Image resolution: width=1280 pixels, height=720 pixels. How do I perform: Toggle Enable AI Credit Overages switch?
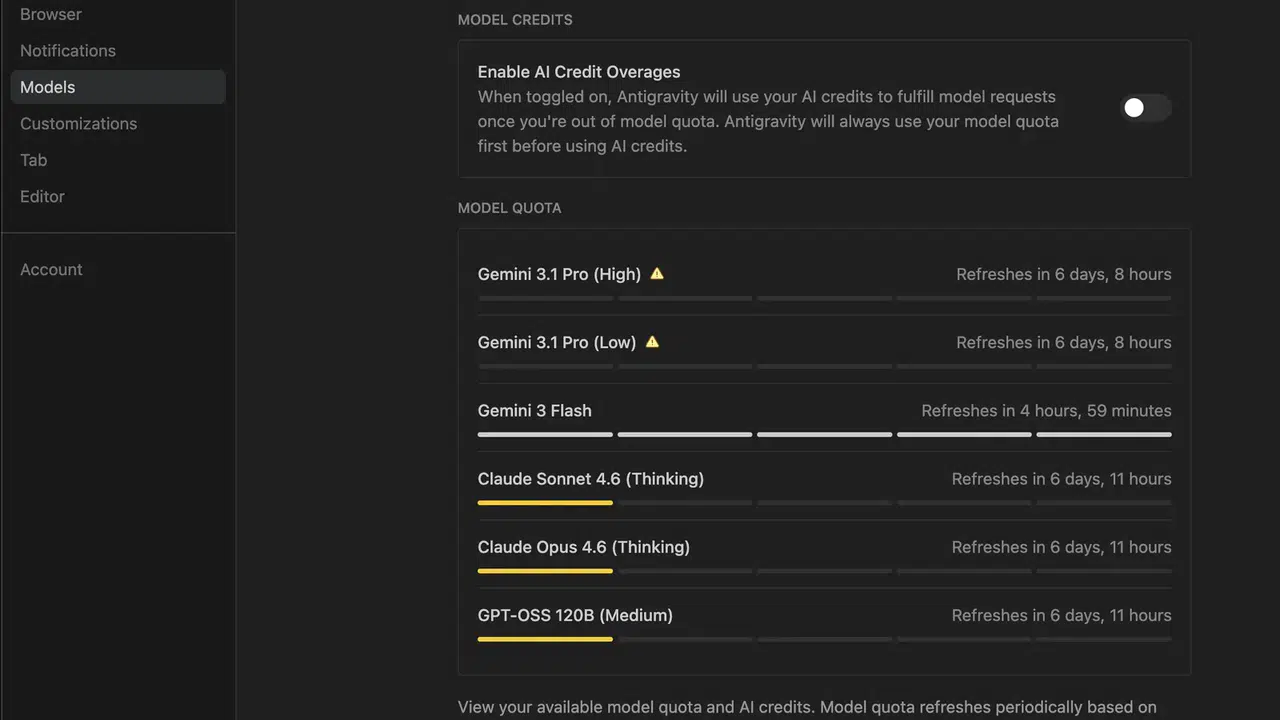click(1145, 108)
